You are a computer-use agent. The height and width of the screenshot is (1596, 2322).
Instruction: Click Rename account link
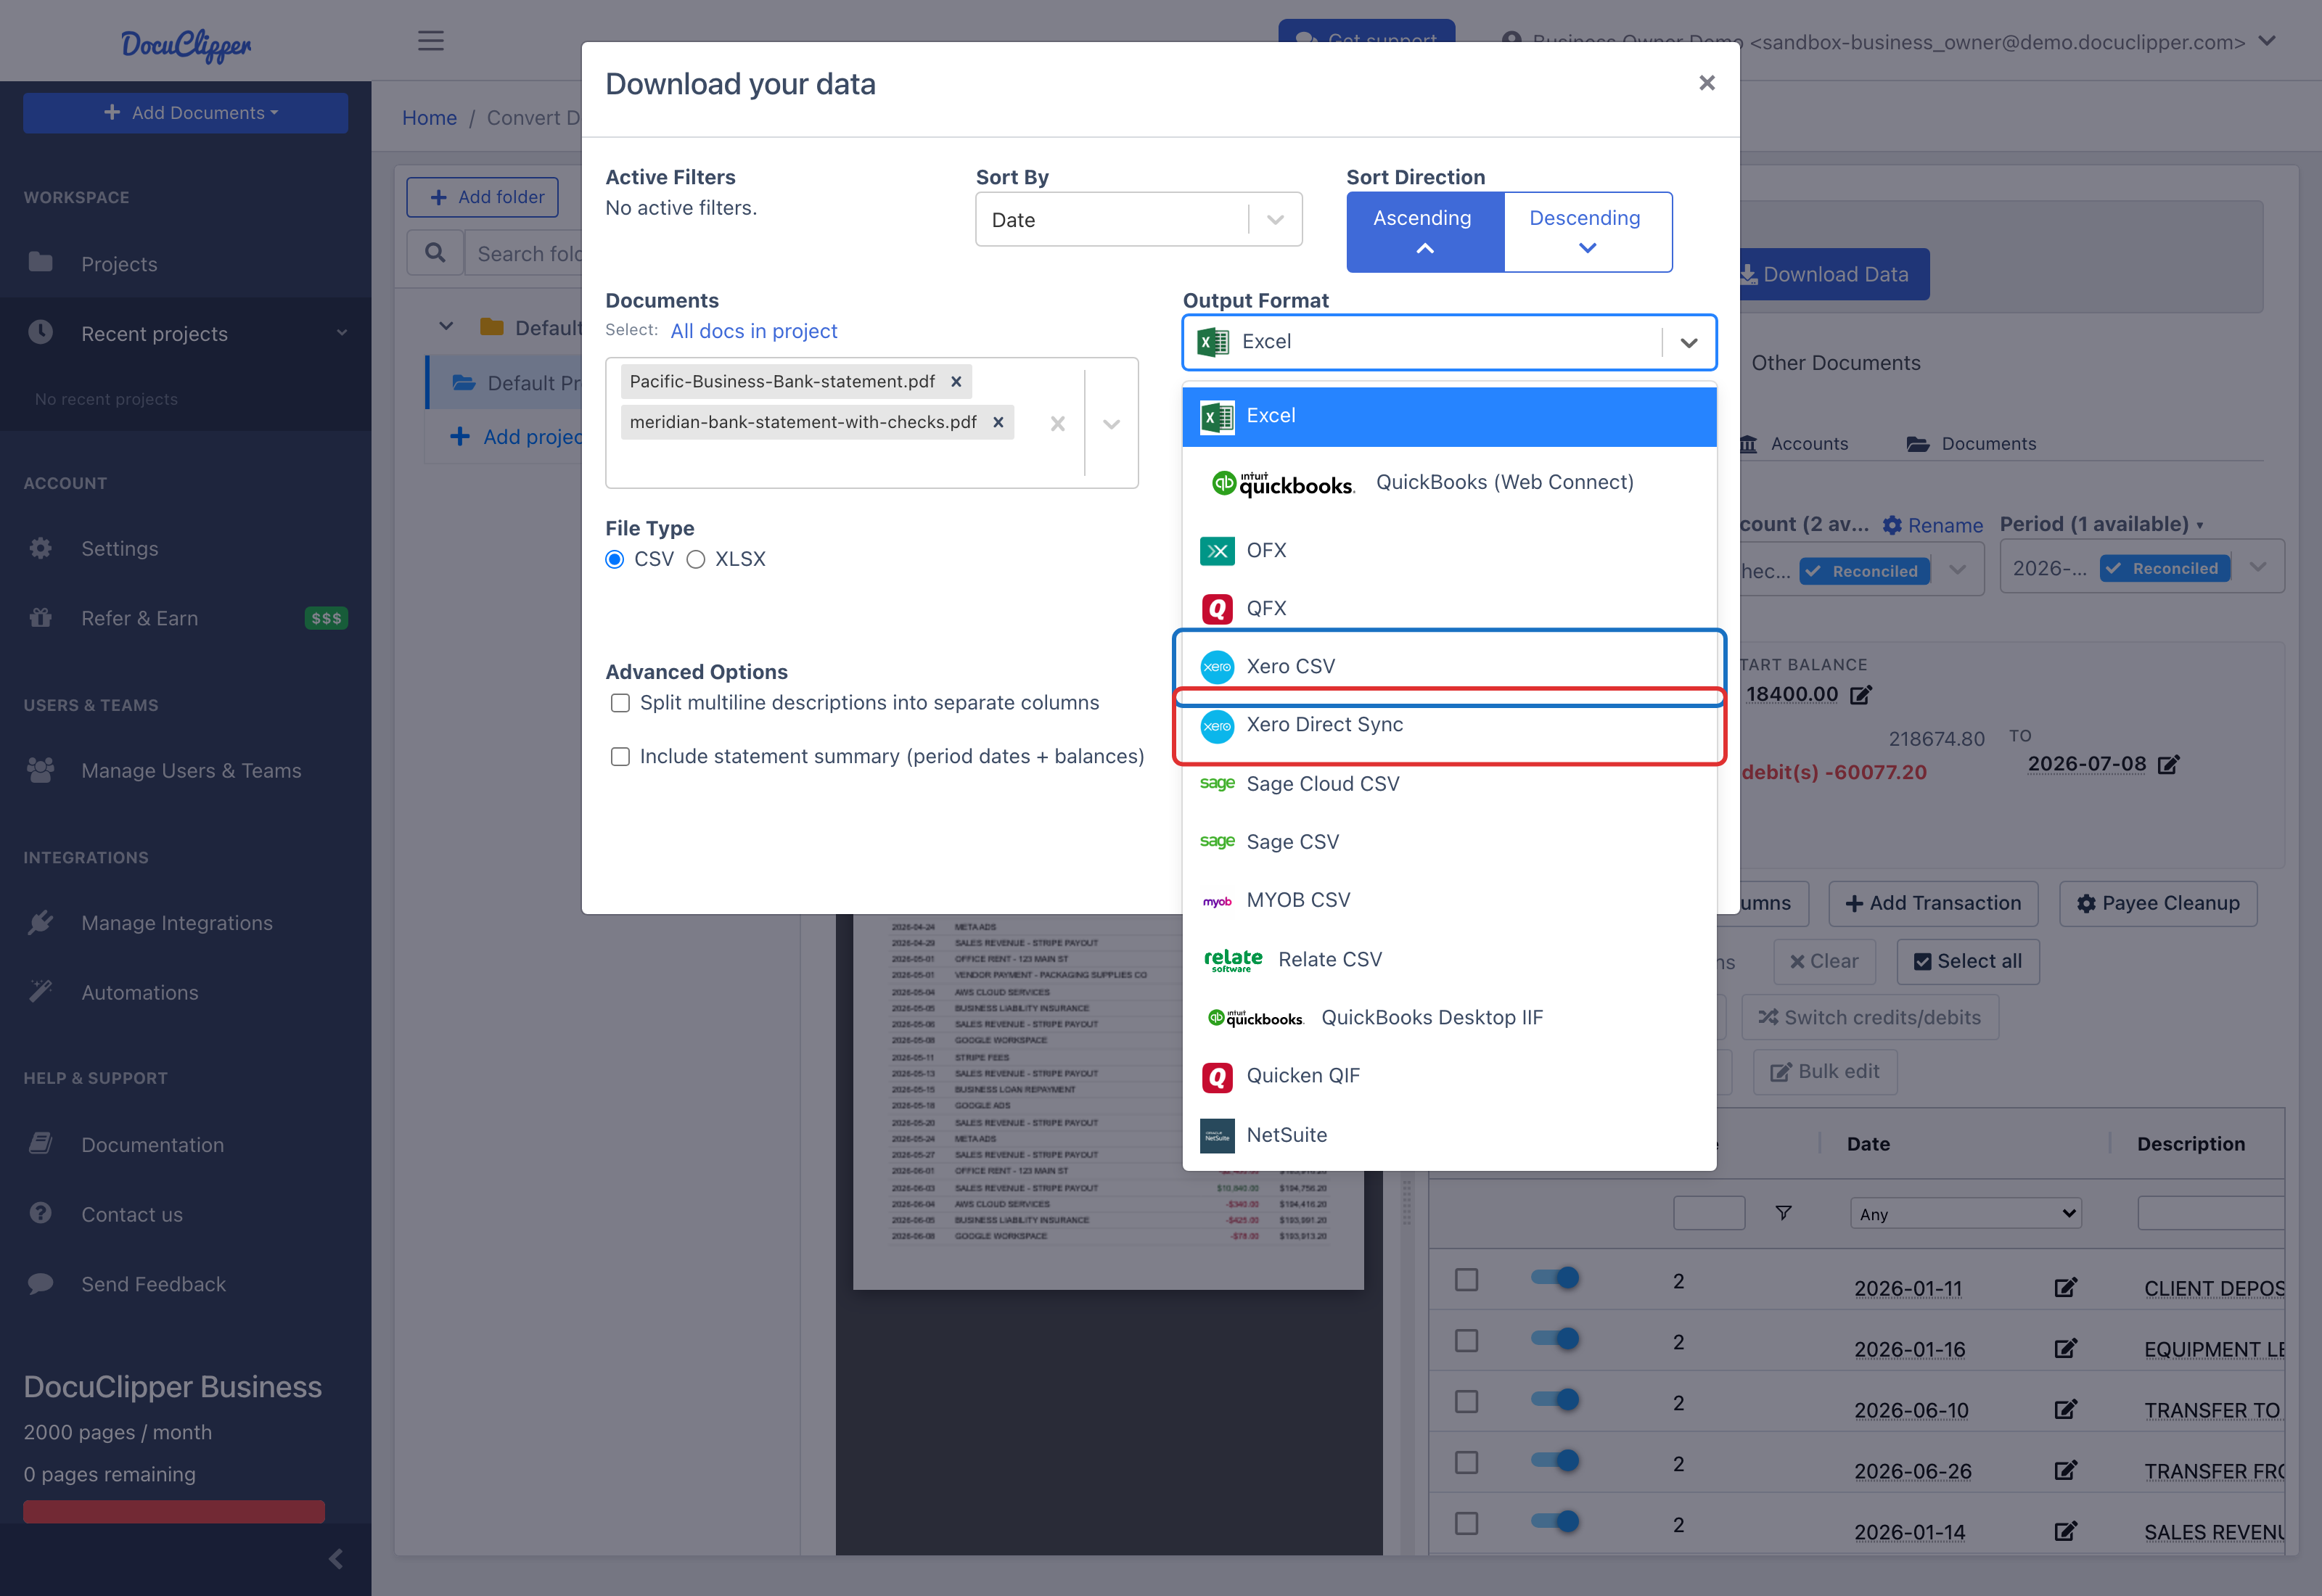point(1932,526)
